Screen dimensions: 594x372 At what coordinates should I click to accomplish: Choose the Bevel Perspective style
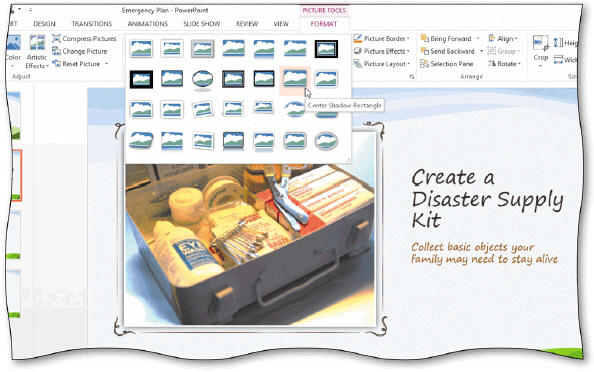tap(141, 140)
